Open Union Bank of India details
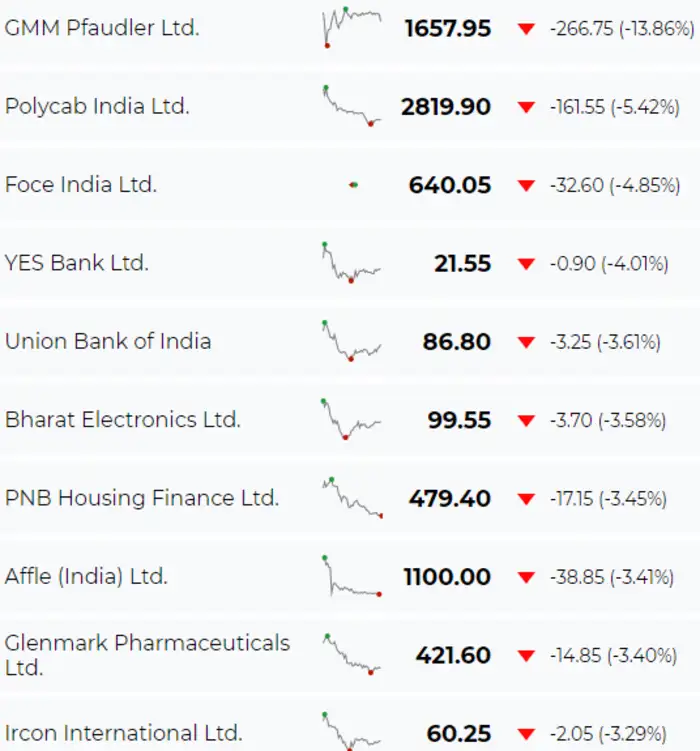This screenshot has width=700, height=751. 108,341
